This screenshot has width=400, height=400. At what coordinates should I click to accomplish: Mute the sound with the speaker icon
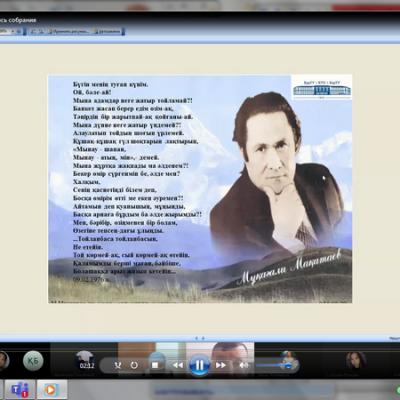(244, 365)
